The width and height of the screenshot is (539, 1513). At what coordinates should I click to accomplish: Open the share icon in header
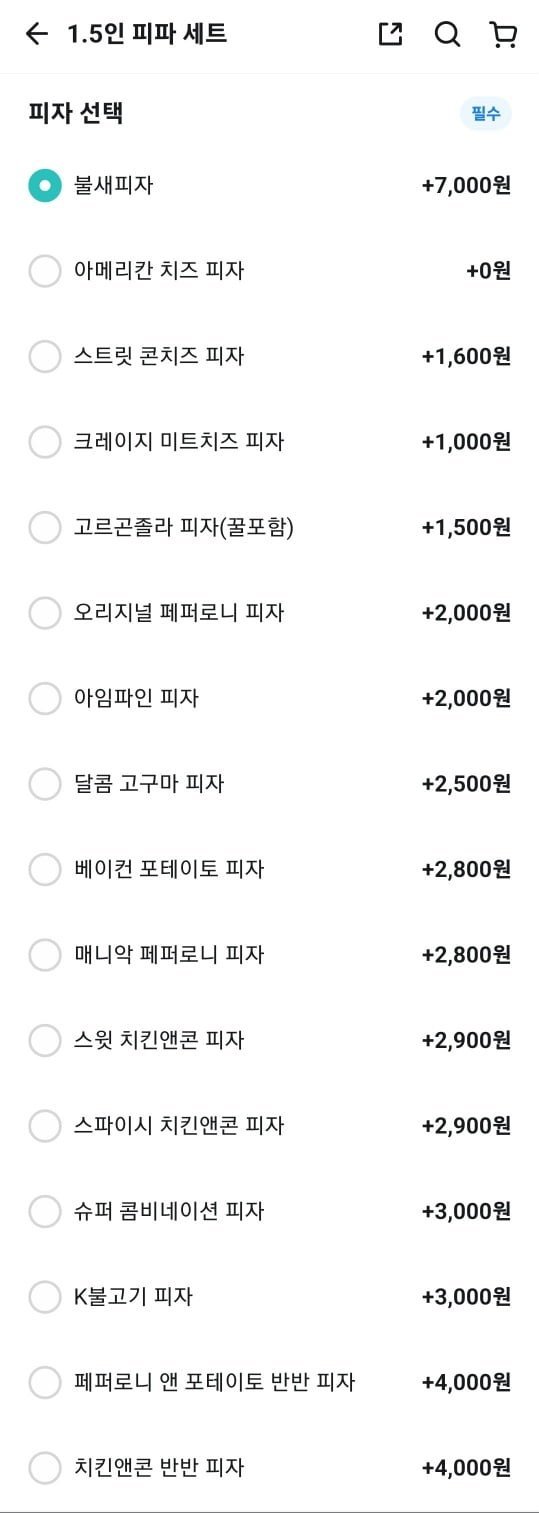click(390, 34)
